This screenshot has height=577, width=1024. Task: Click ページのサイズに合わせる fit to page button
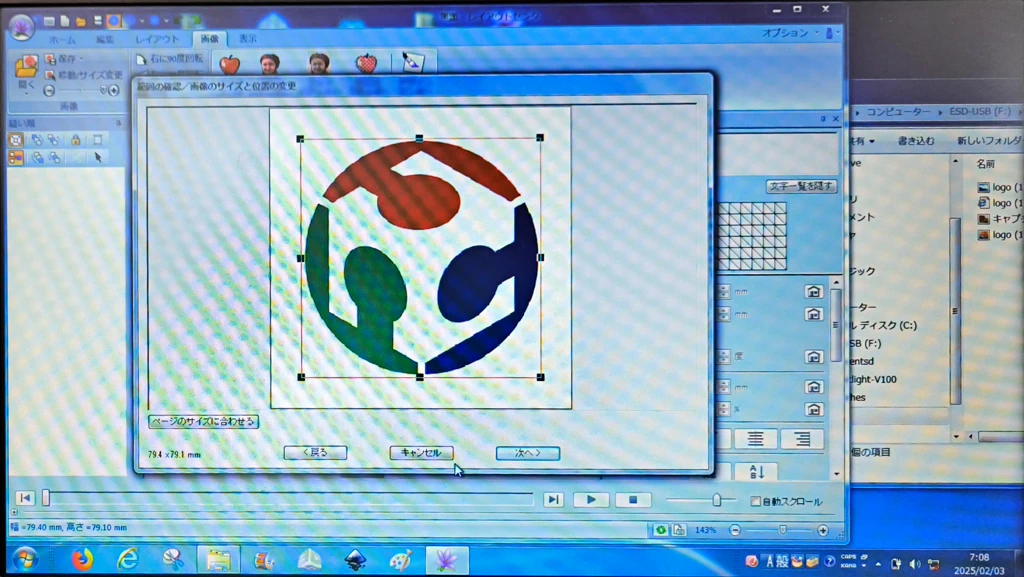pos(203,422)
